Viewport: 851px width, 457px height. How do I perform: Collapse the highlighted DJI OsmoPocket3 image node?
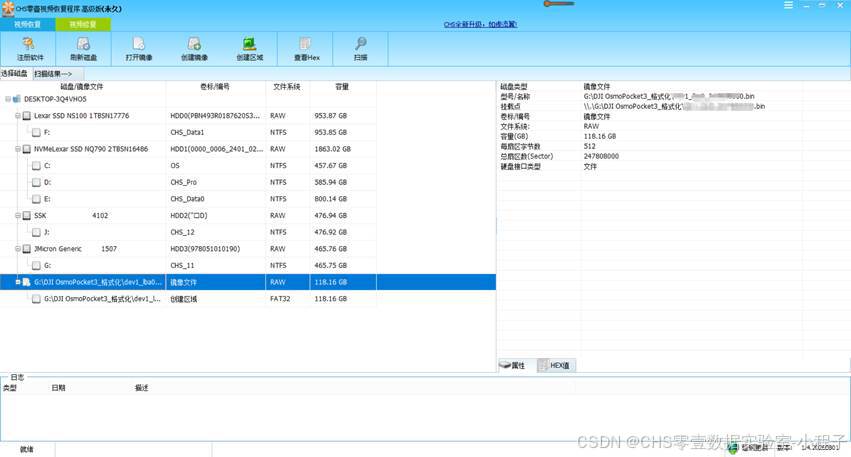17,282
